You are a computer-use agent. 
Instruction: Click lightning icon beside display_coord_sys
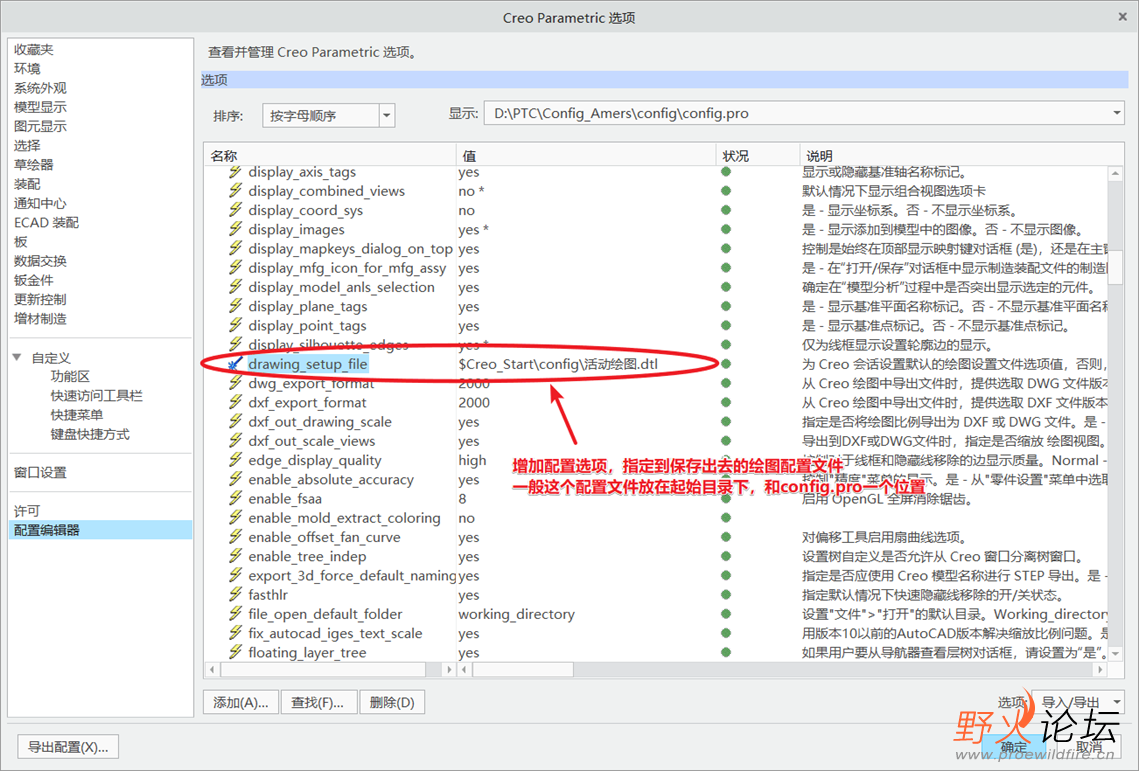235,210
